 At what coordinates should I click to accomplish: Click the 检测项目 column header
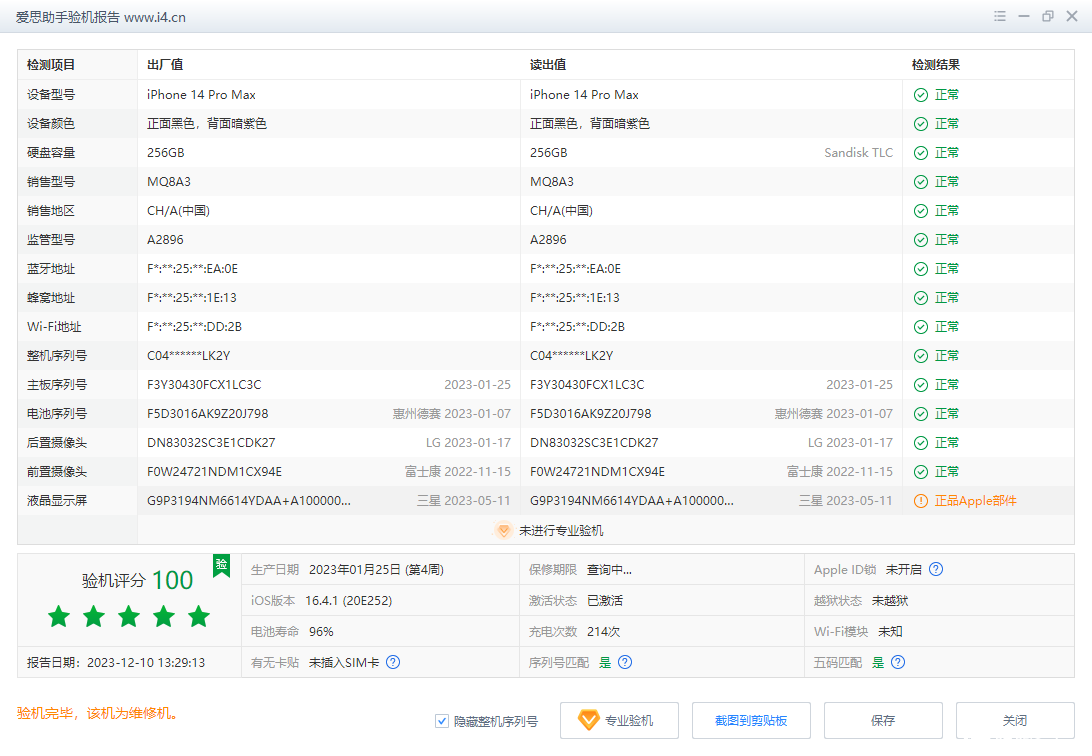coord(51,65)
